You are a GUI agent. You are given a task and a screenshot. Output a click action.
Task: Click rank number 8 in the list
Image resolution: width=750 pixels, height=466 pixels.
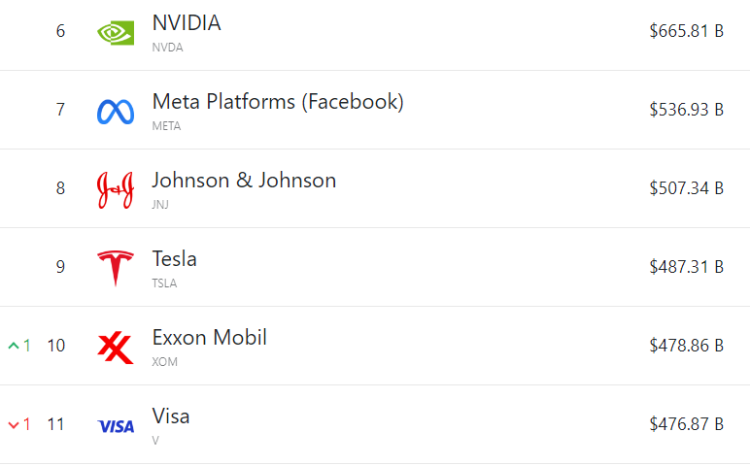tap(60, 188)
